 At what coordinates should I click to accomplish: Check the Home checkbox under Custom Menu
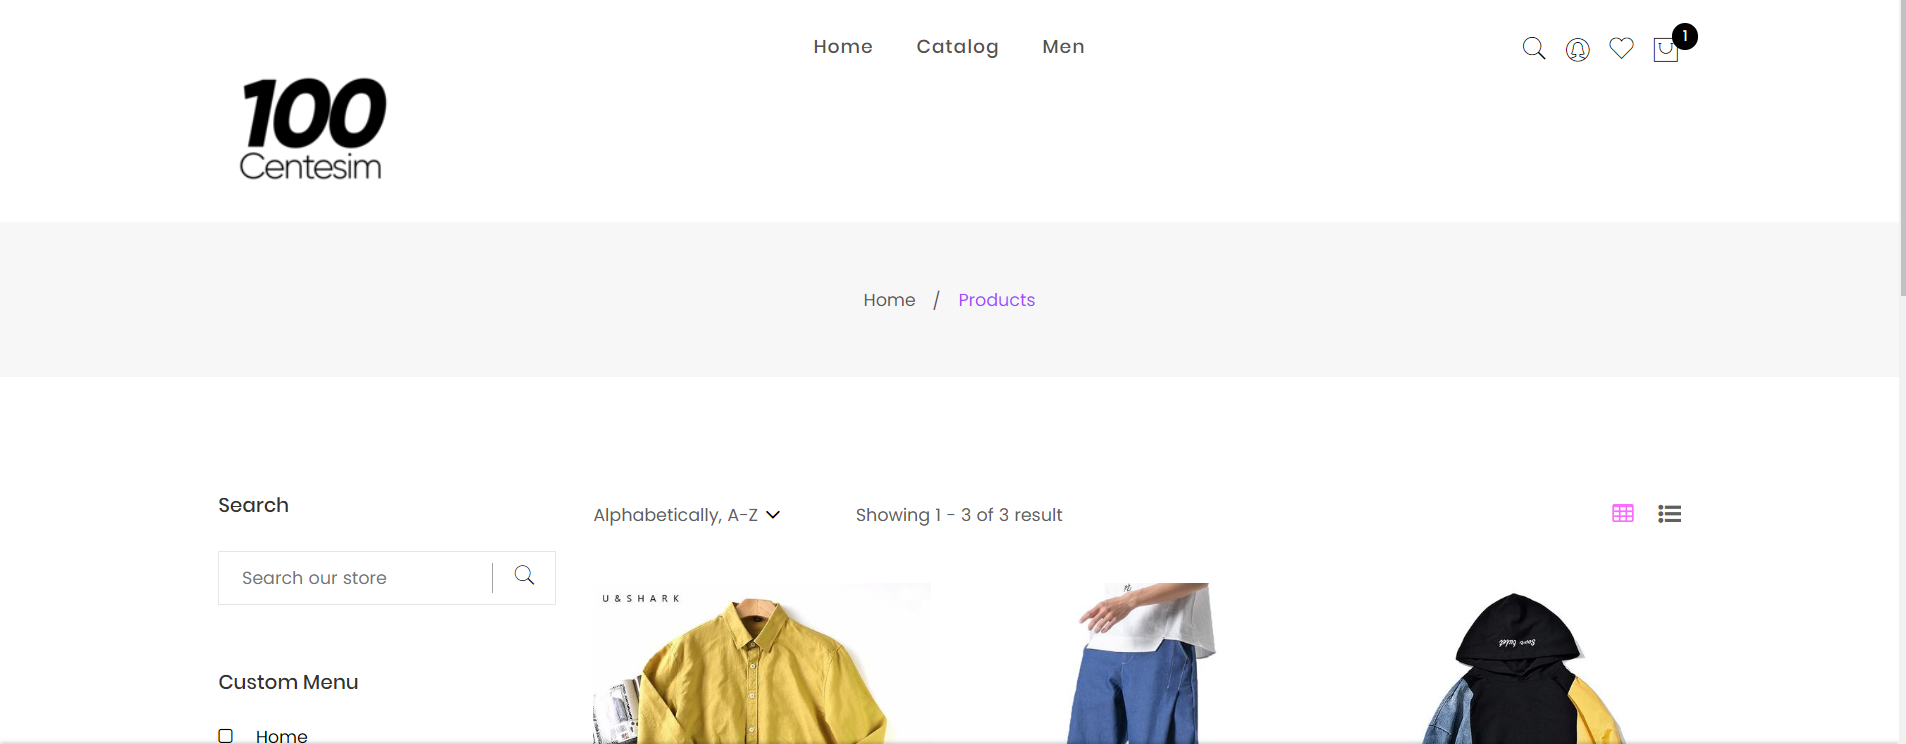[226, 736]
